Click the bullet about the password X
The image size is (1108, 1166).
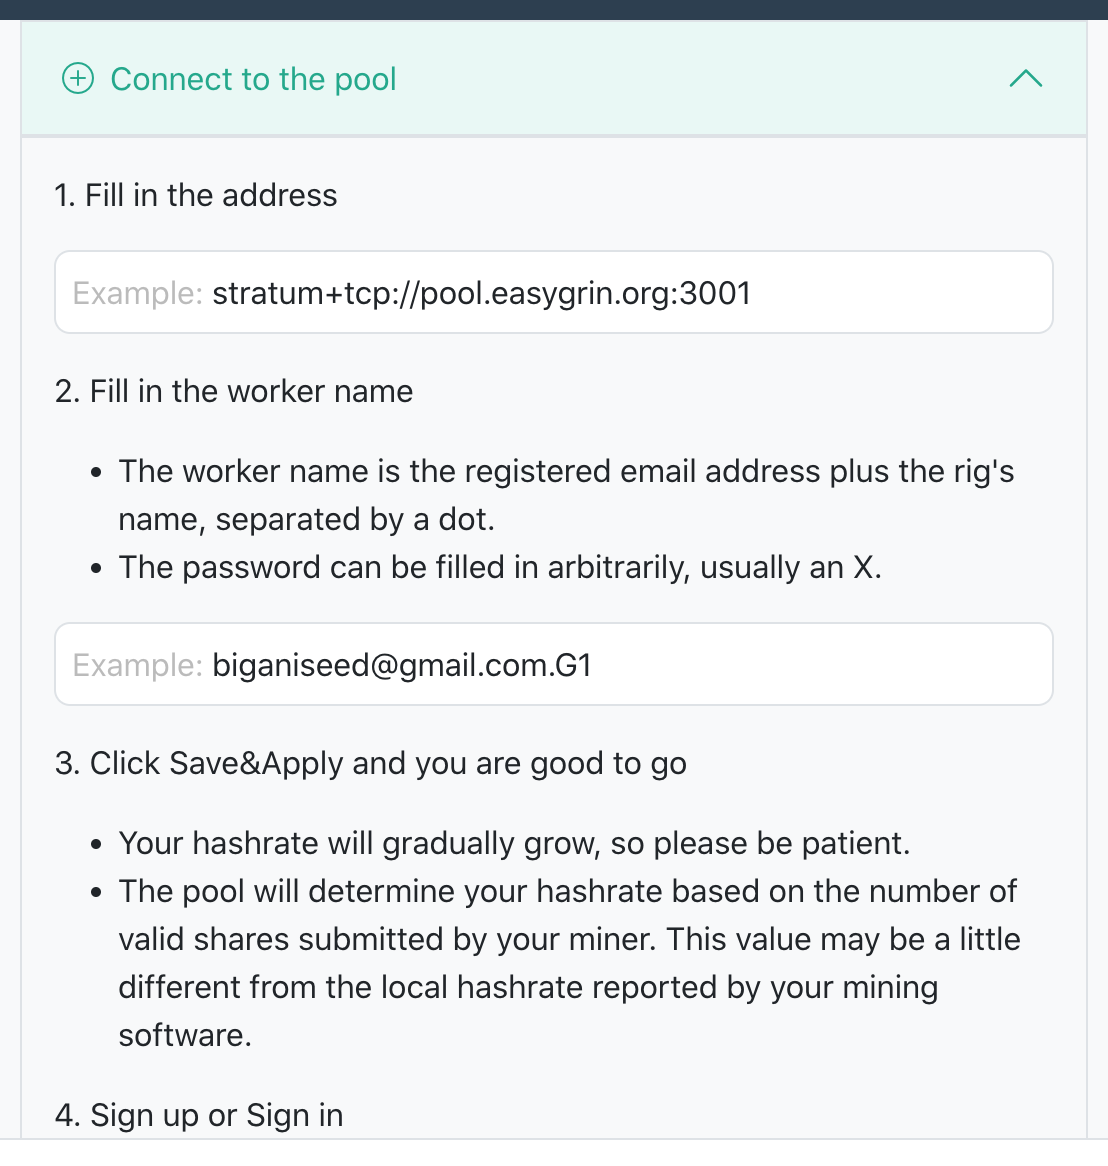500,567
